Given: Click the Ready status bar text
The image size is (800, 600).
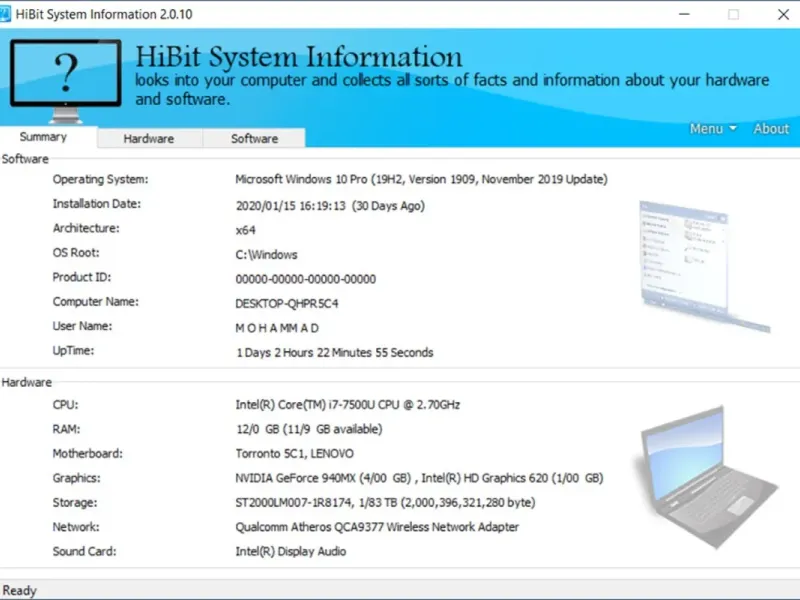Looking at the screenshot, I should click(19, 590).
